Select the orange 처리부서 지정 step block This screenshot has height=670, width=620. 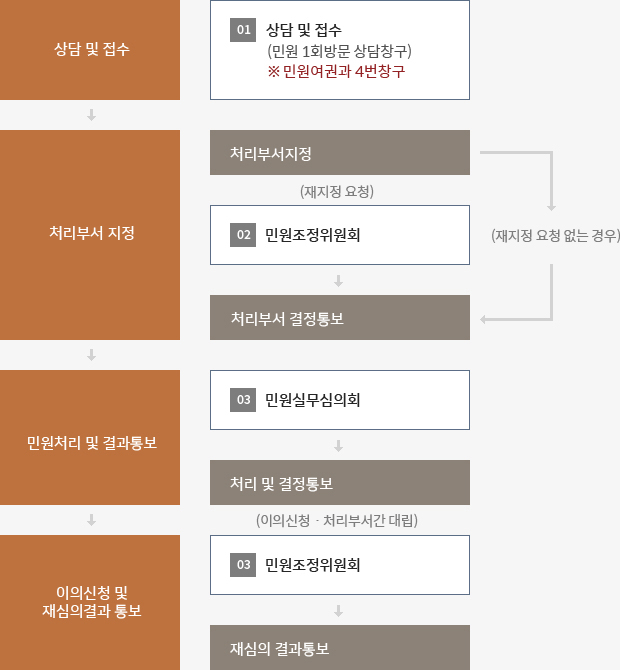(x=90, y=235)
